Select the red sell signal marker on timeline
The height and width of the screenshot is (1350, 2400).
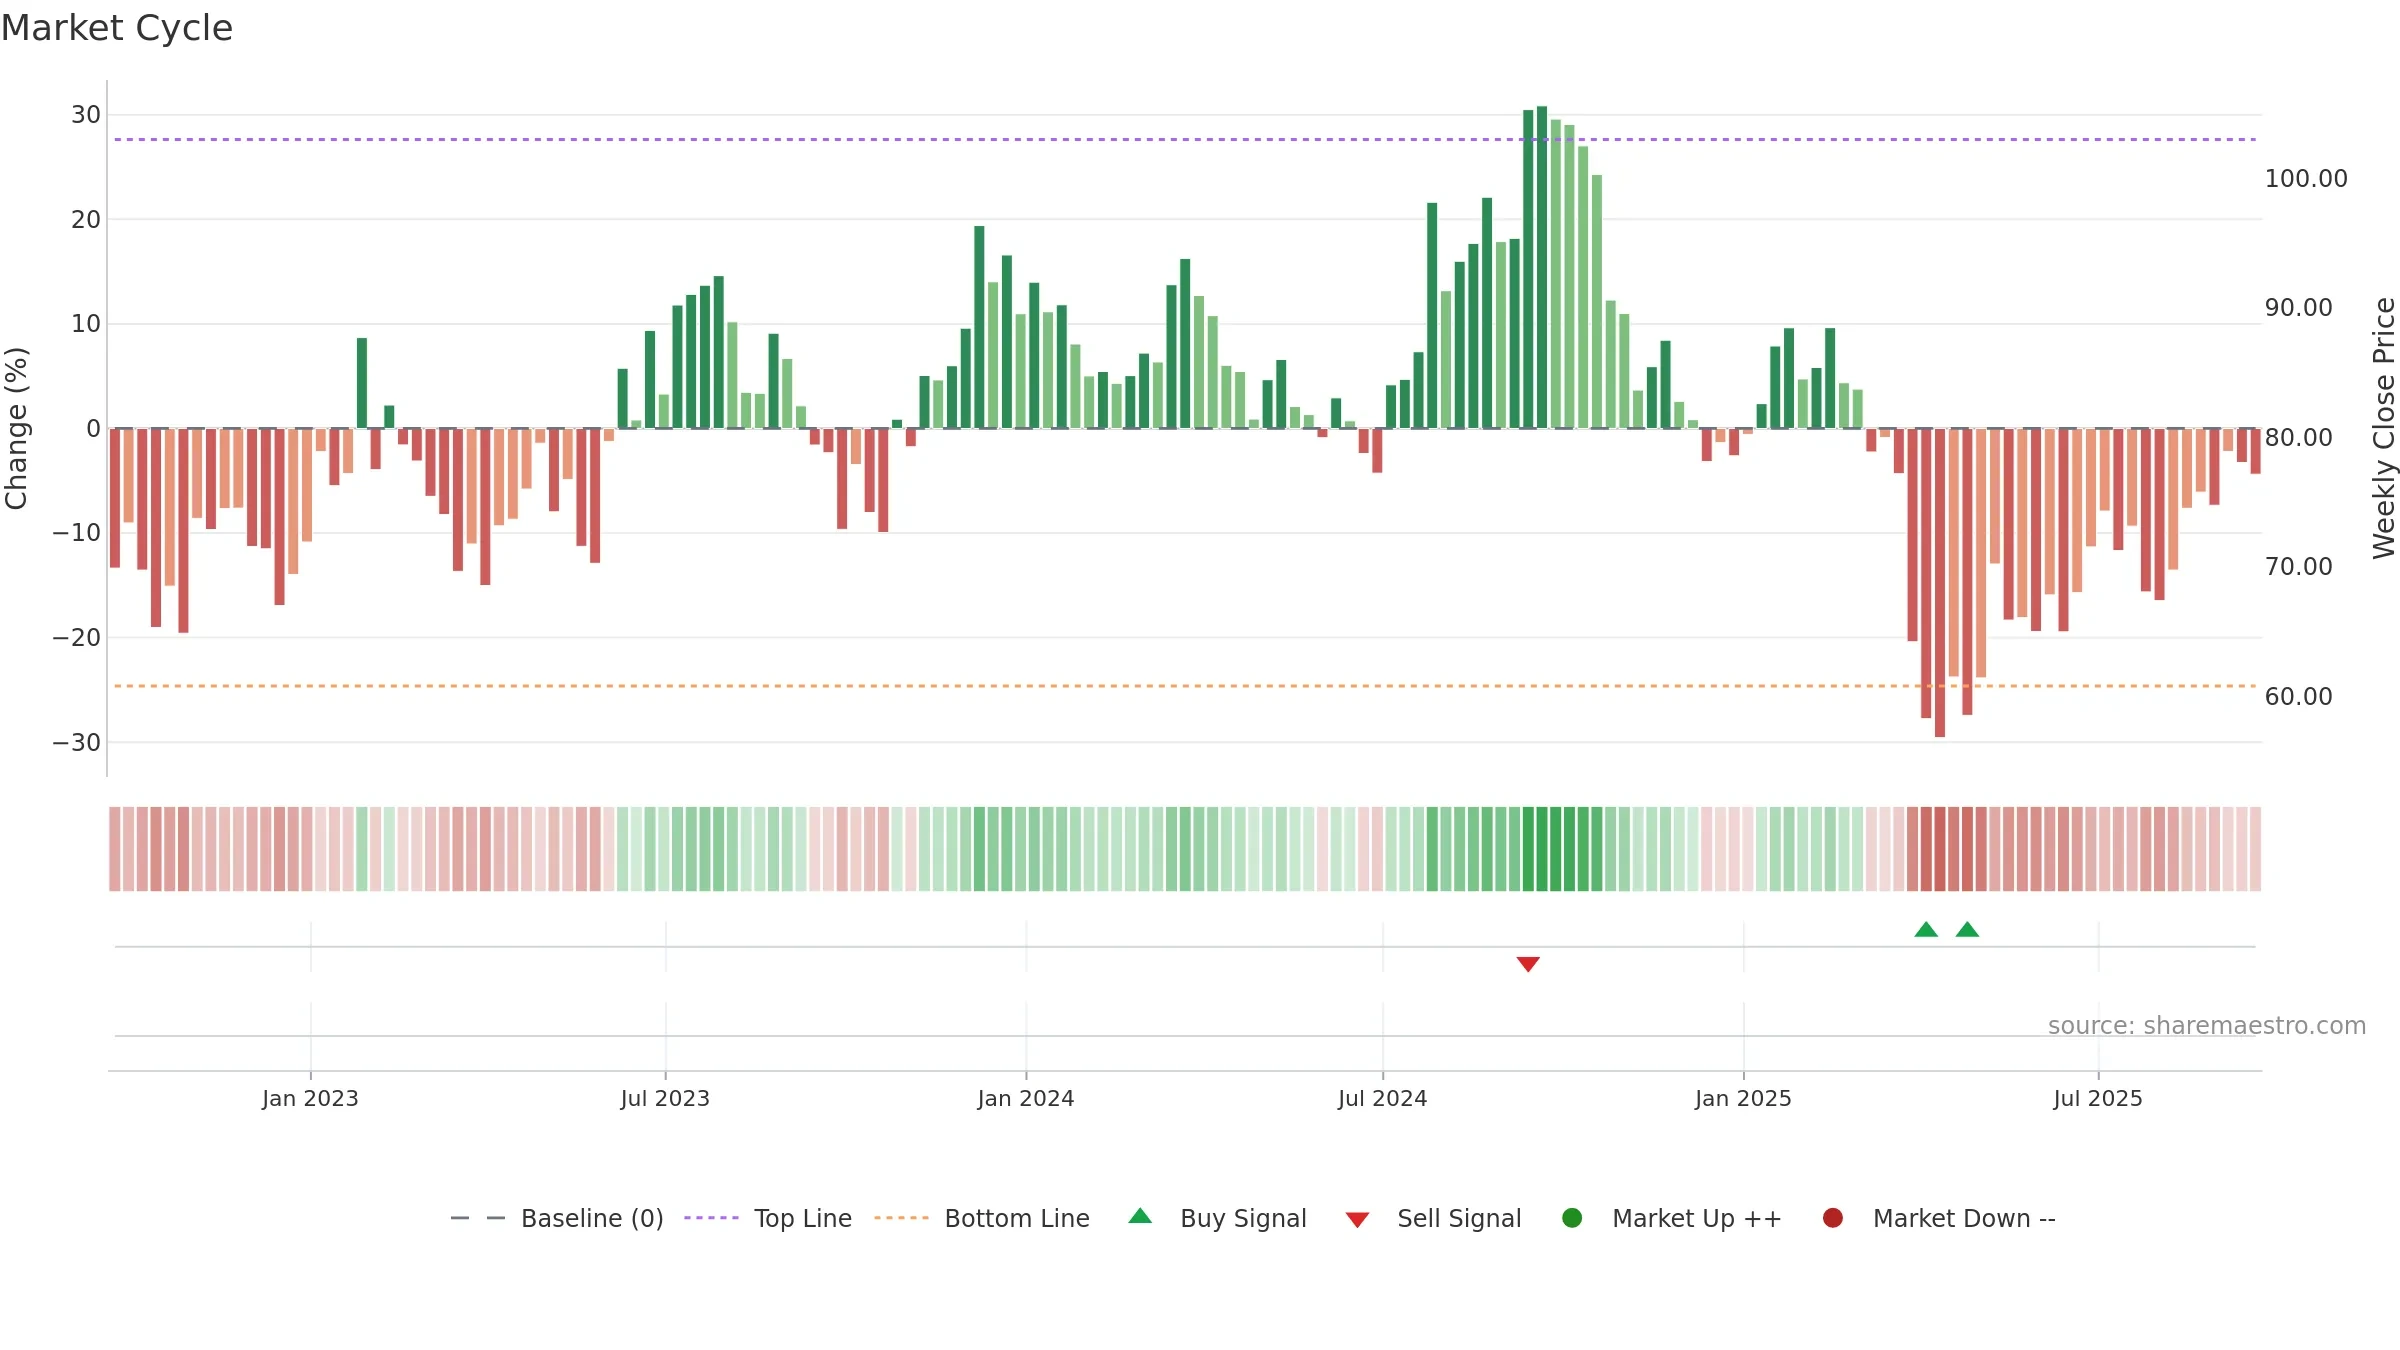point(1528,964)
